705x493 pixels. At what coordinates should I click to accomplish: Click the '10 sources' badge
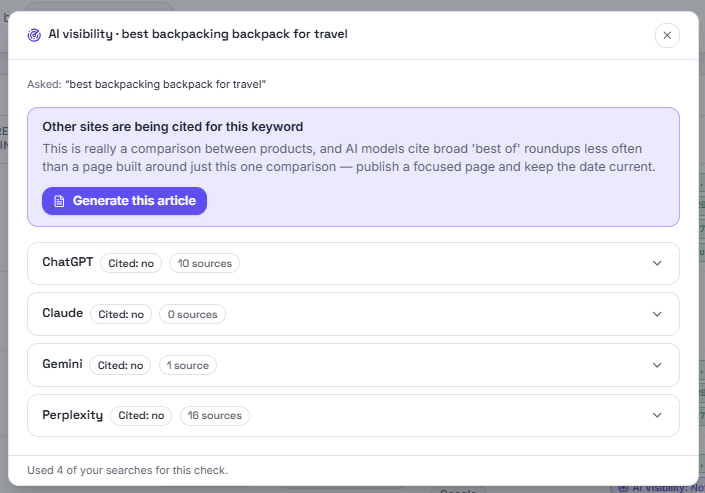[204, 263]
